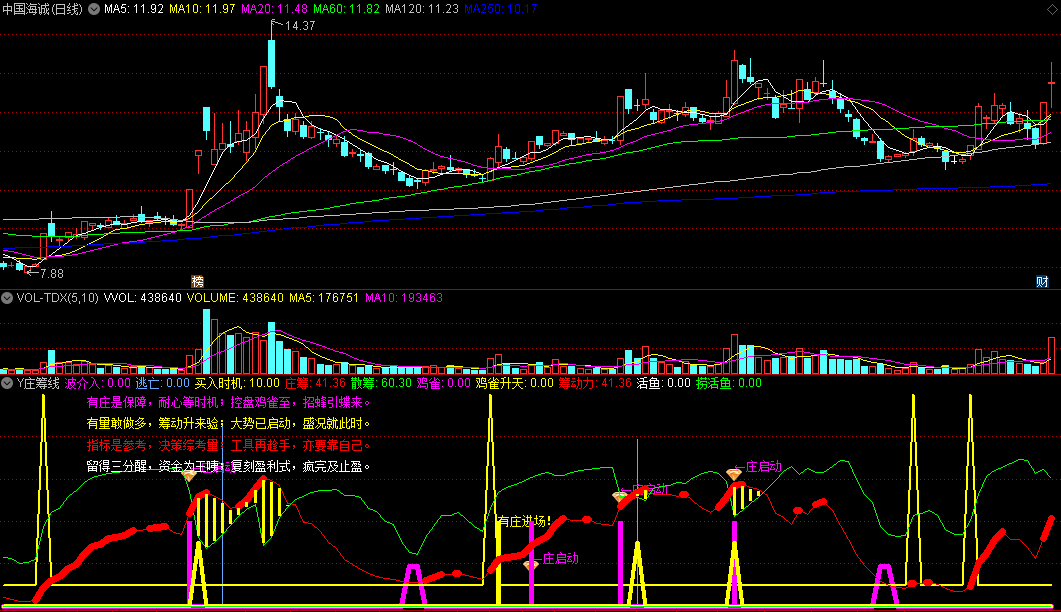Click the 7.88 low price label

pos(51,274)
